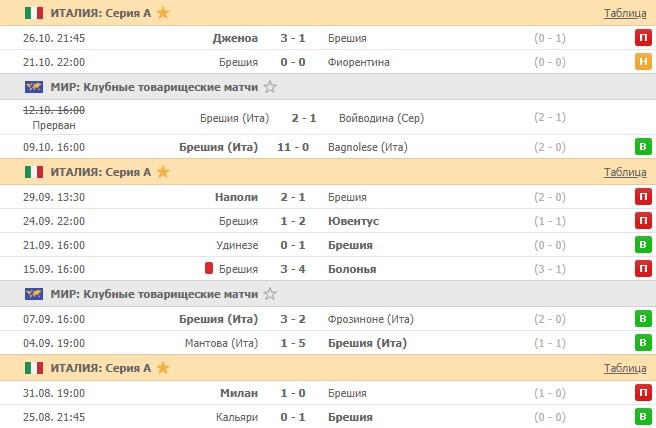656x428 pixels.
Task: Click the Italian flag in the top header
Action: click(33, 13)
